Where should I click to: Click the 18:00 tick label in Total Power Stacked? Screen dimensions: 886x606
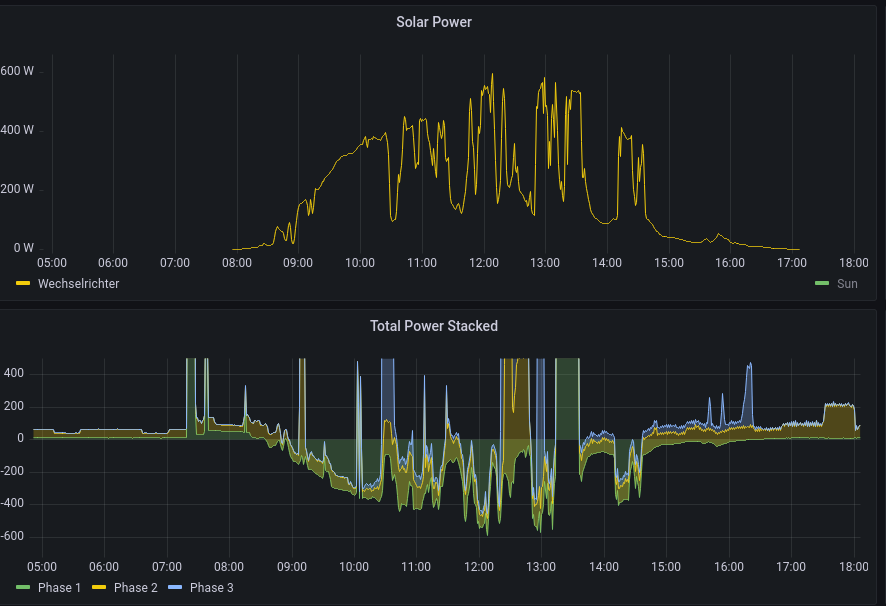tap(853, 567)
